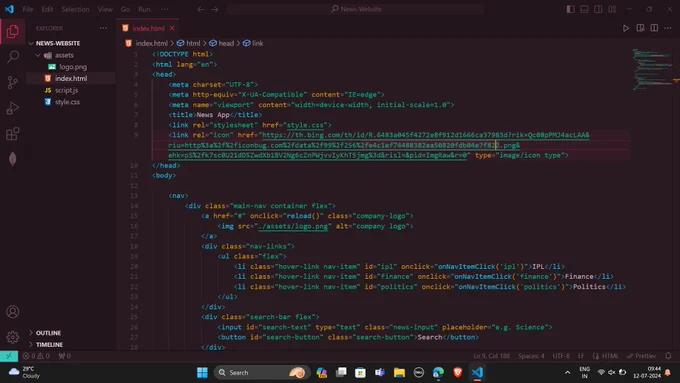Open the File menu
Image resolution: width=680 pixels, height=383 pixels.
pyautogui.click(x=28, y=9)
